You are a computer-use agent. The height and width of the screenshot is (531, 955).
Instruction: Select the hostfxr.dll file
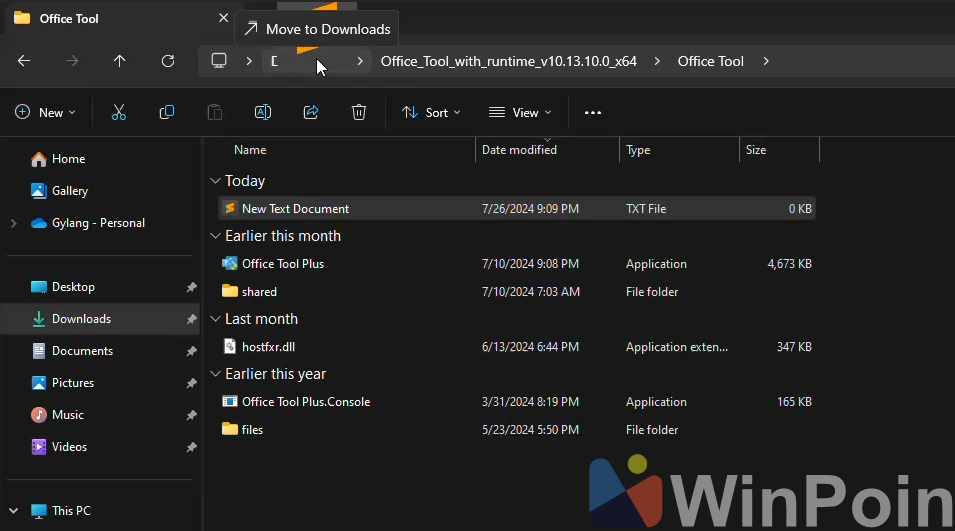click(268, 347)
